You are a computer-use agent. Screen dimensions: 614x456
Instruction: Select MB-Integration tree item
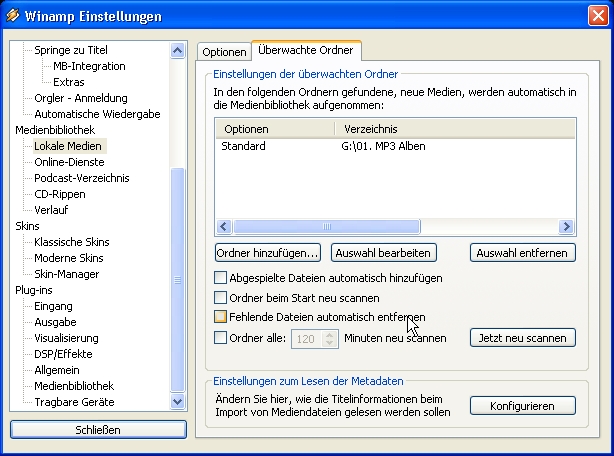point(89,66)
